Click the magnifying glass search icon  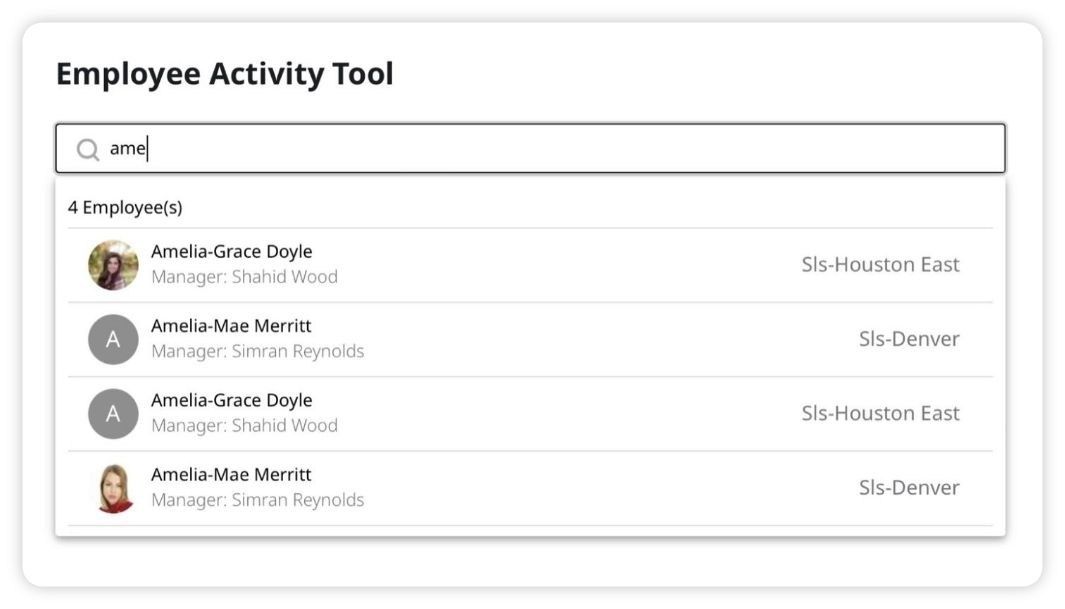88,149
